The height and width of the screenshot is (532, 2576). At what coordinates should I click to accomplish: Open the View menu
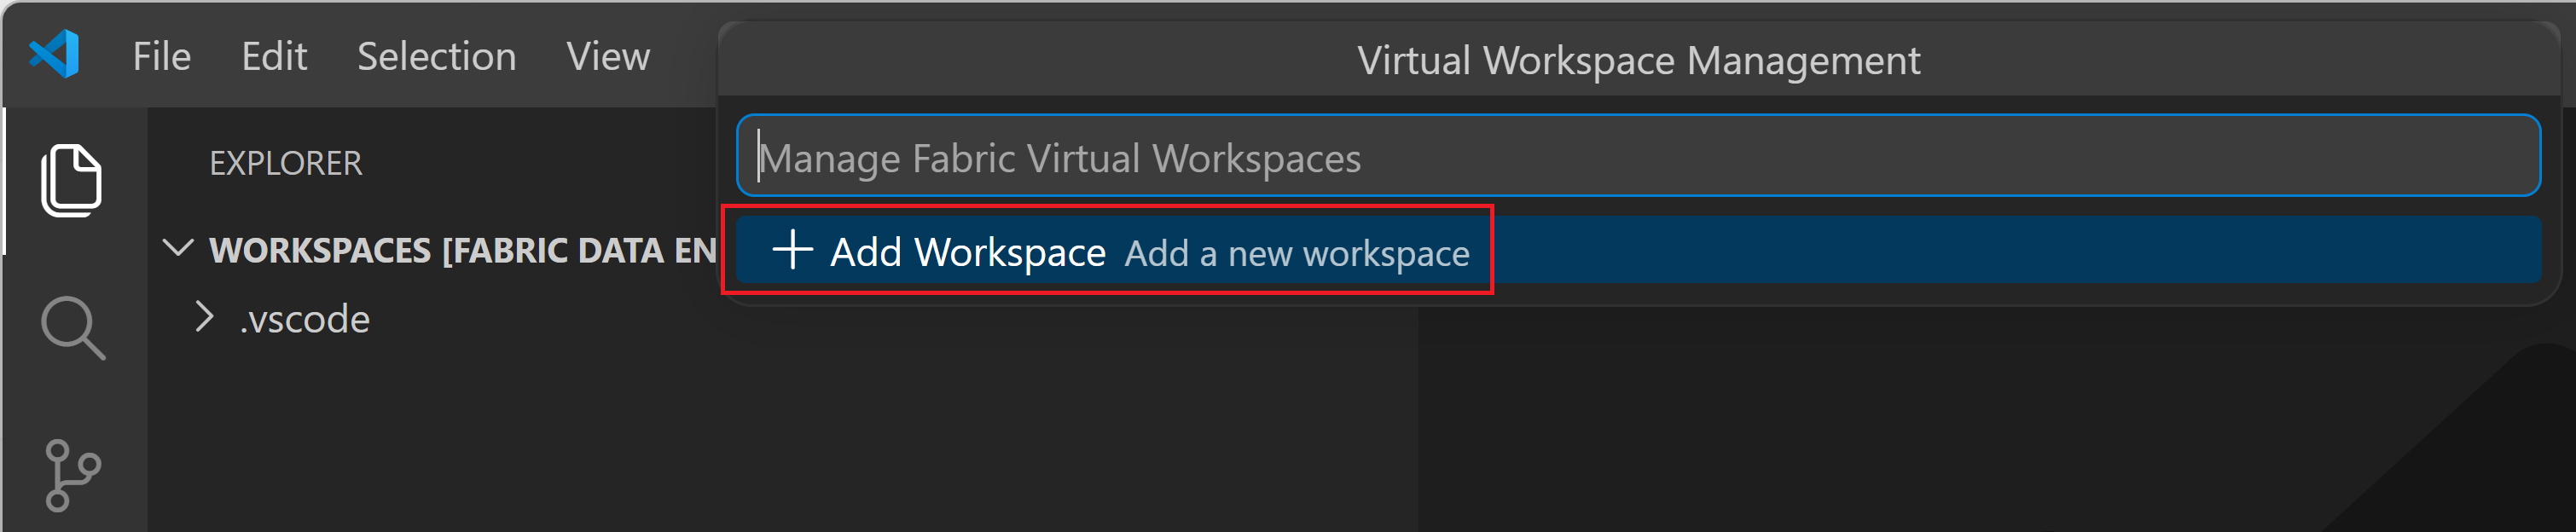(608, 56)
